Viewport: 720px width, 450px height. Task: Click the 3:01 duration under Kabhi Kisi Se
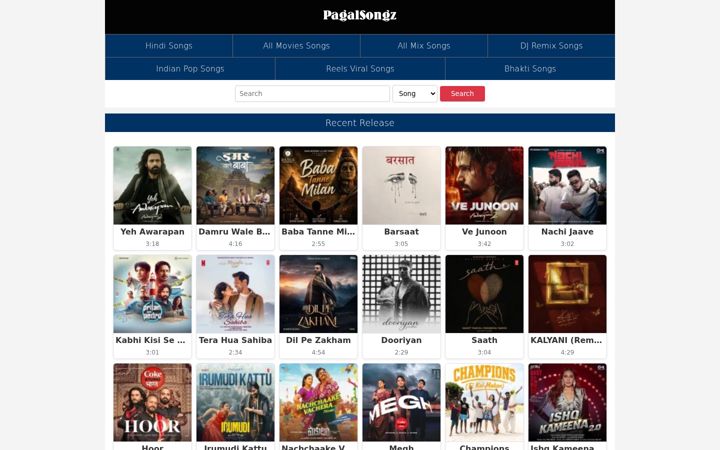[152, 353]
